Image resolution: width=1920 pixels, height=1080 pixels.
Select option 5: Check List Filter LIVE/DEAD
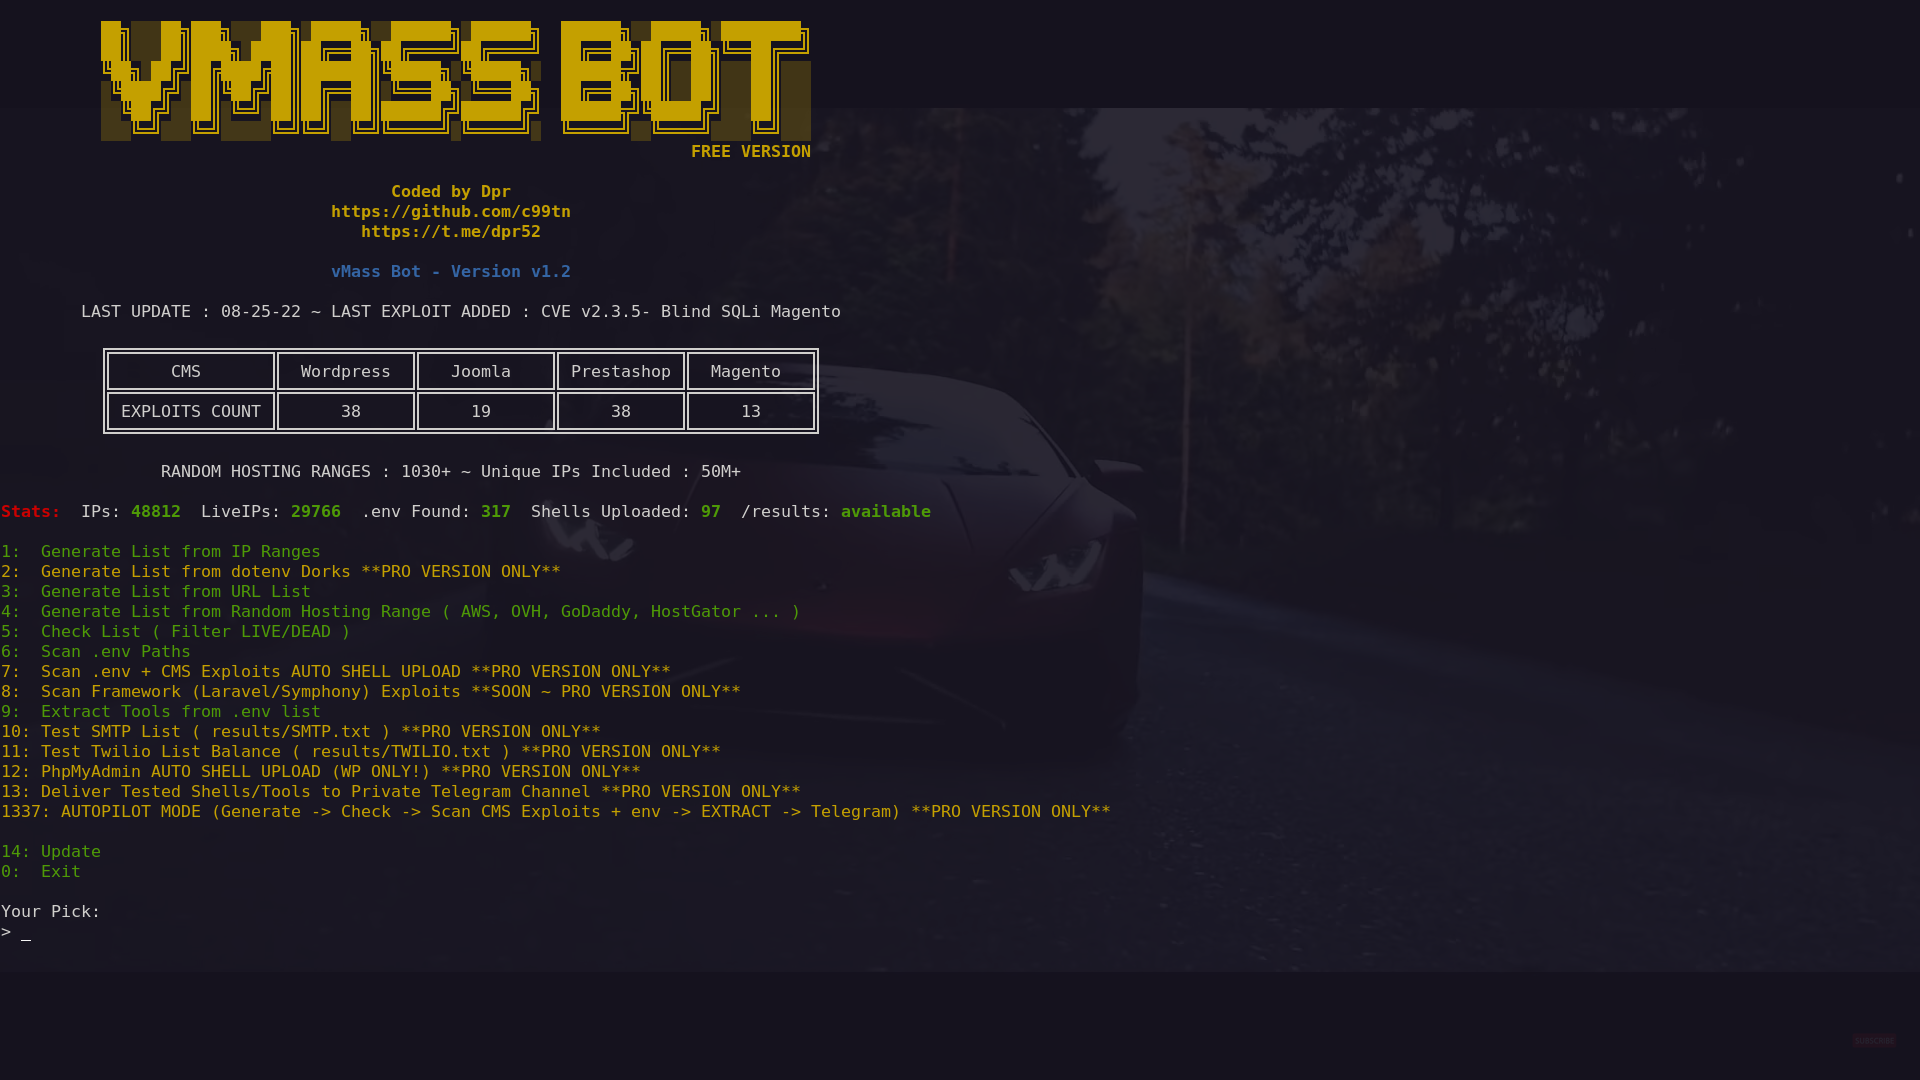coord(195,632)
